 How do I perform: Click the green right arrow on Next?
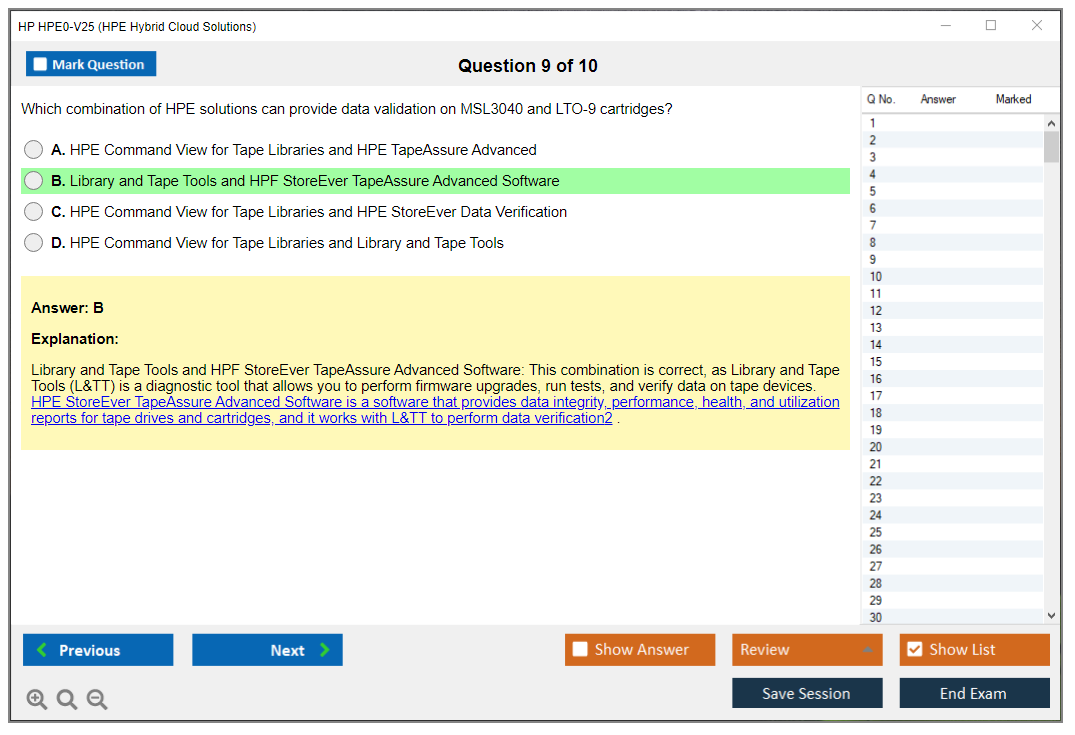point(325,650)
